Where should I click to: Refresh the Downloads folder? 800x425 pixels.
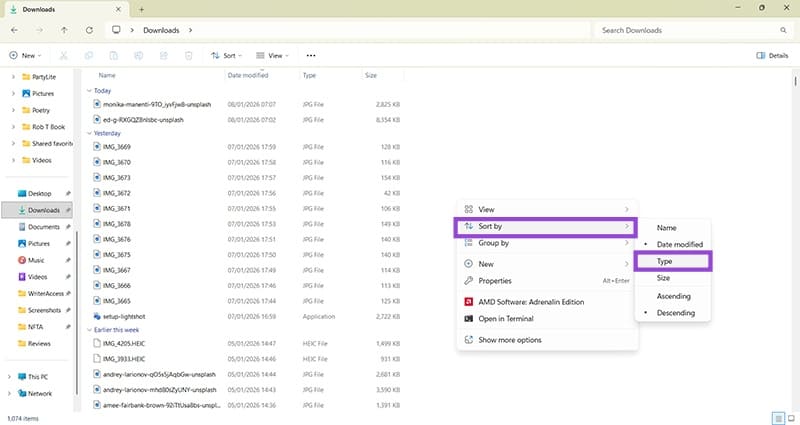pos(89,30)
